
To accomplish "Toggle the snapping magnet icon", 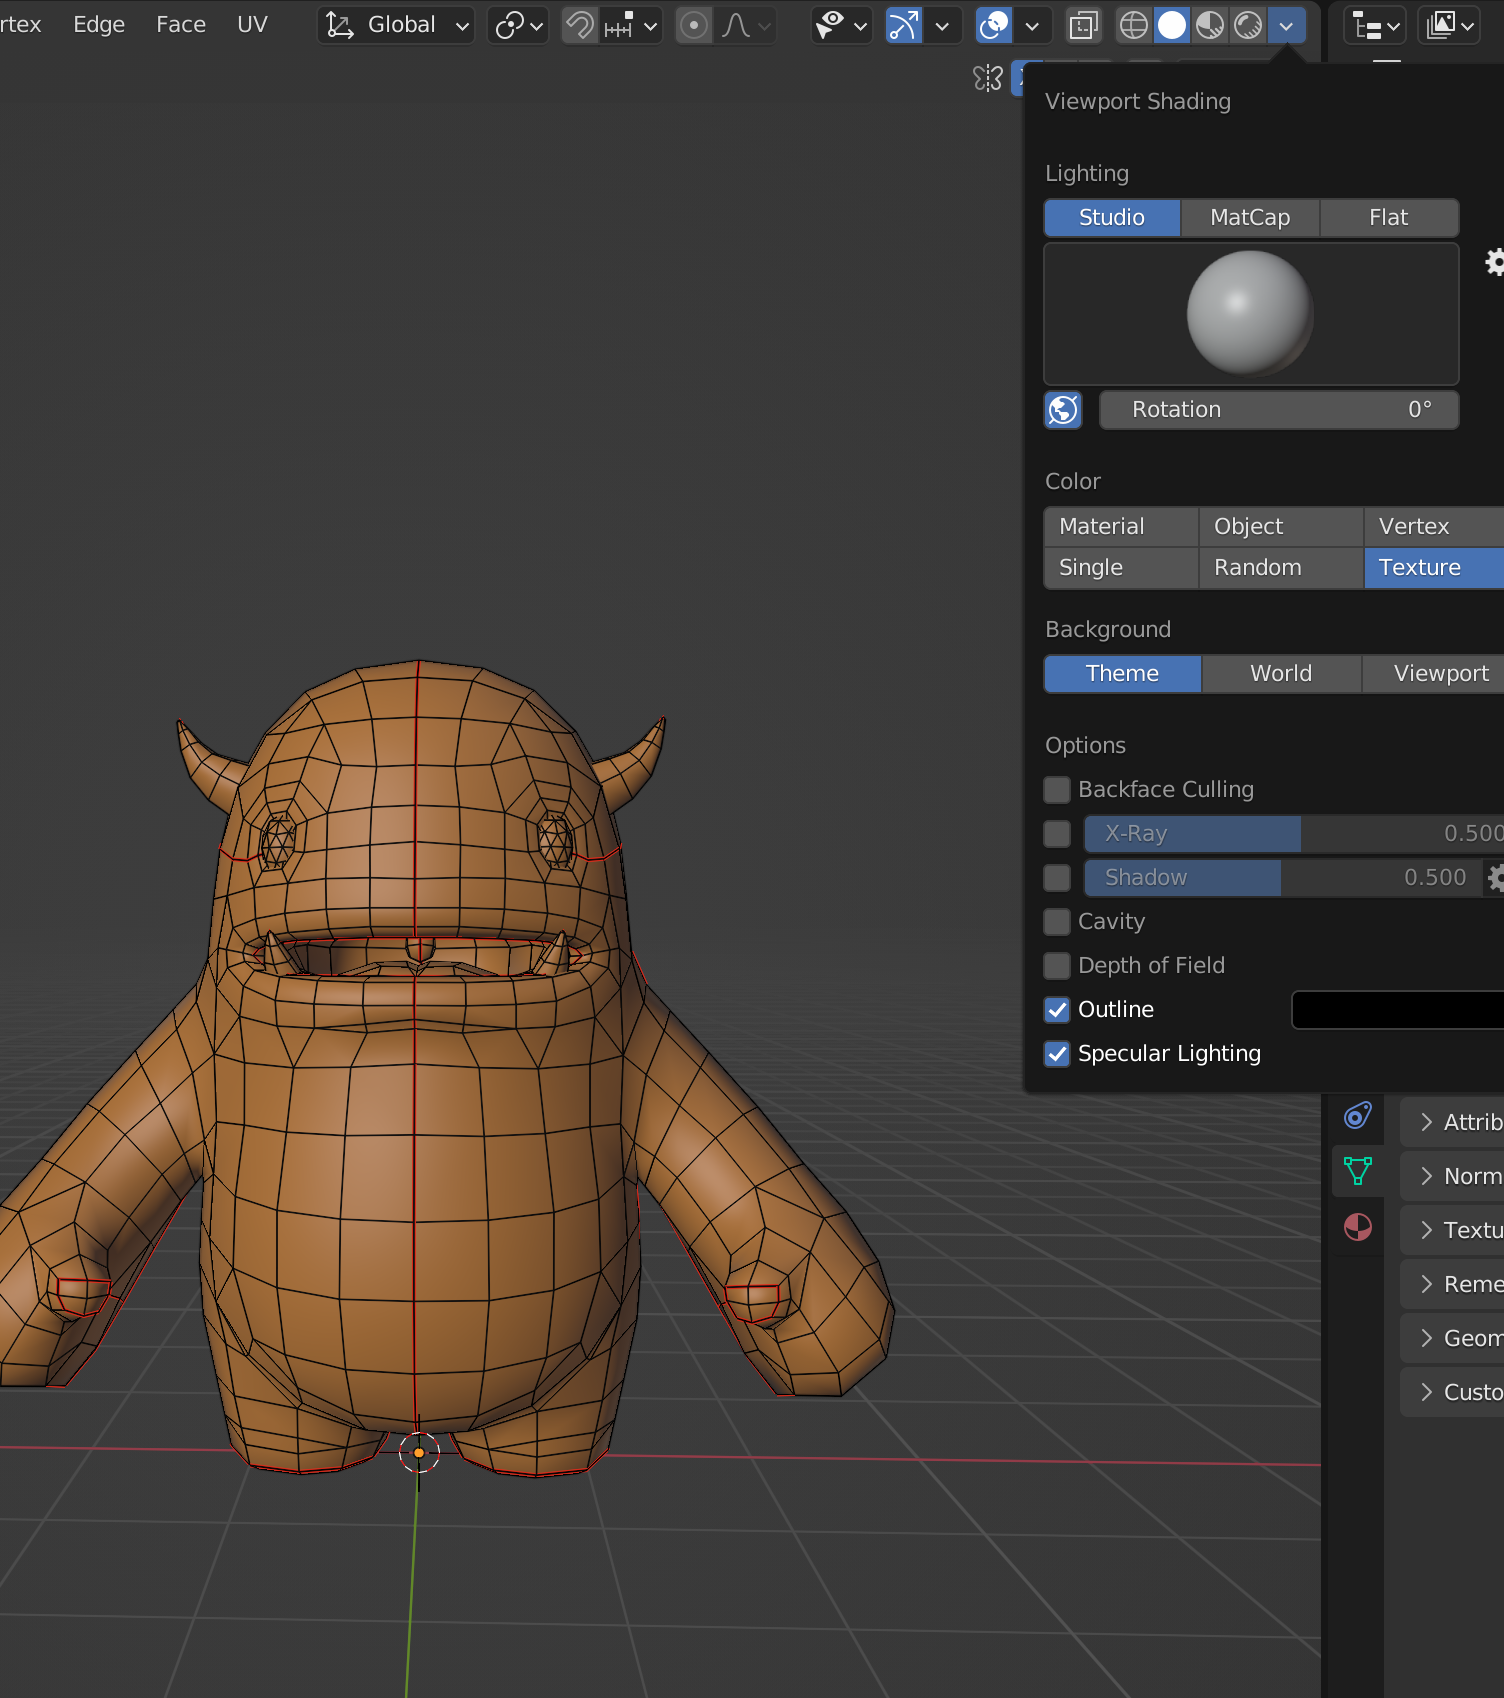I will [580, 25].
